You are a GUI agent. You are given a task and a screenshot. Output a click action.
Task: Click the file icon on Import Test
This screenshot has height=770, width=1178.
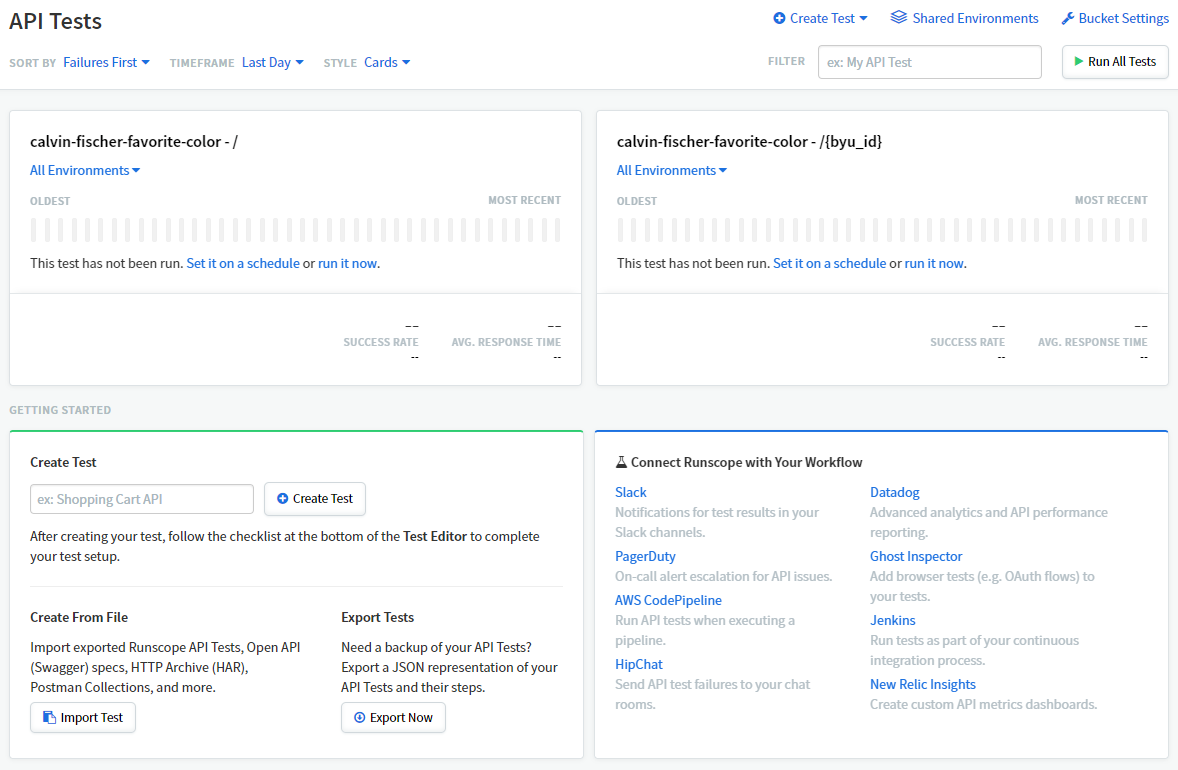(x=49, y=717)
